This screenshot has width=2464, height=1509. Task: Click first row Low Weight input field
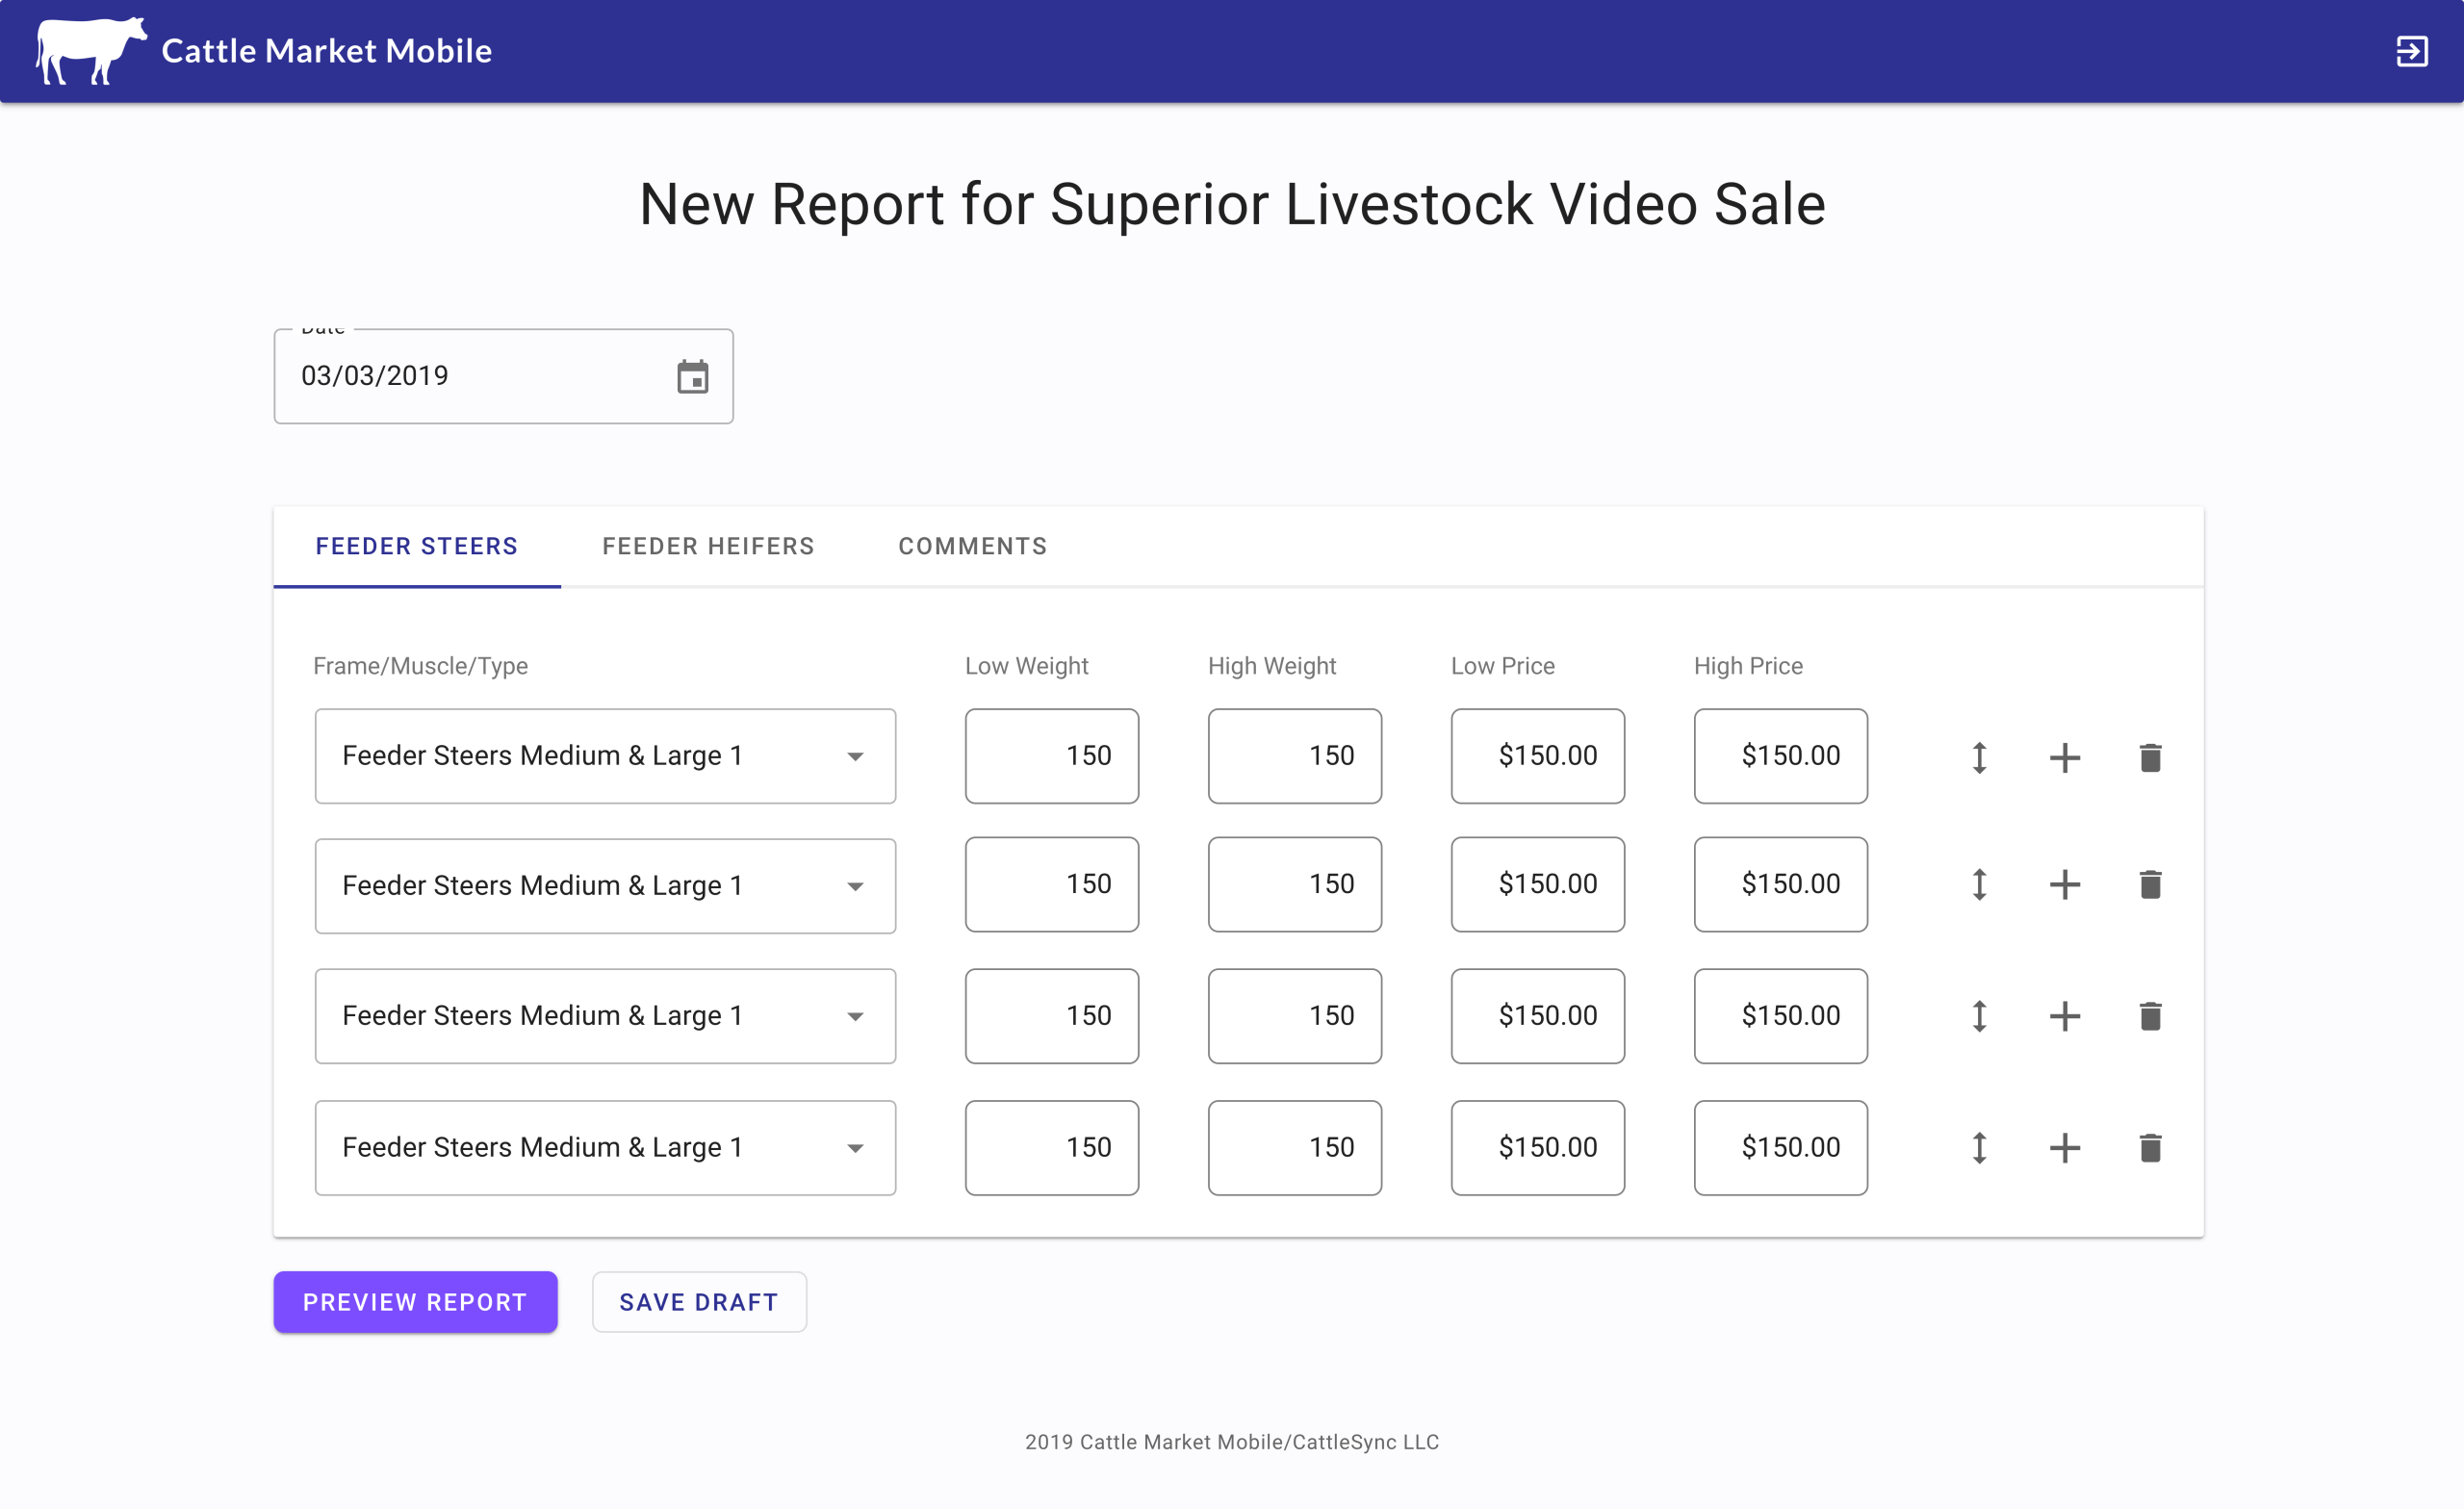(x=1051, y=756)
